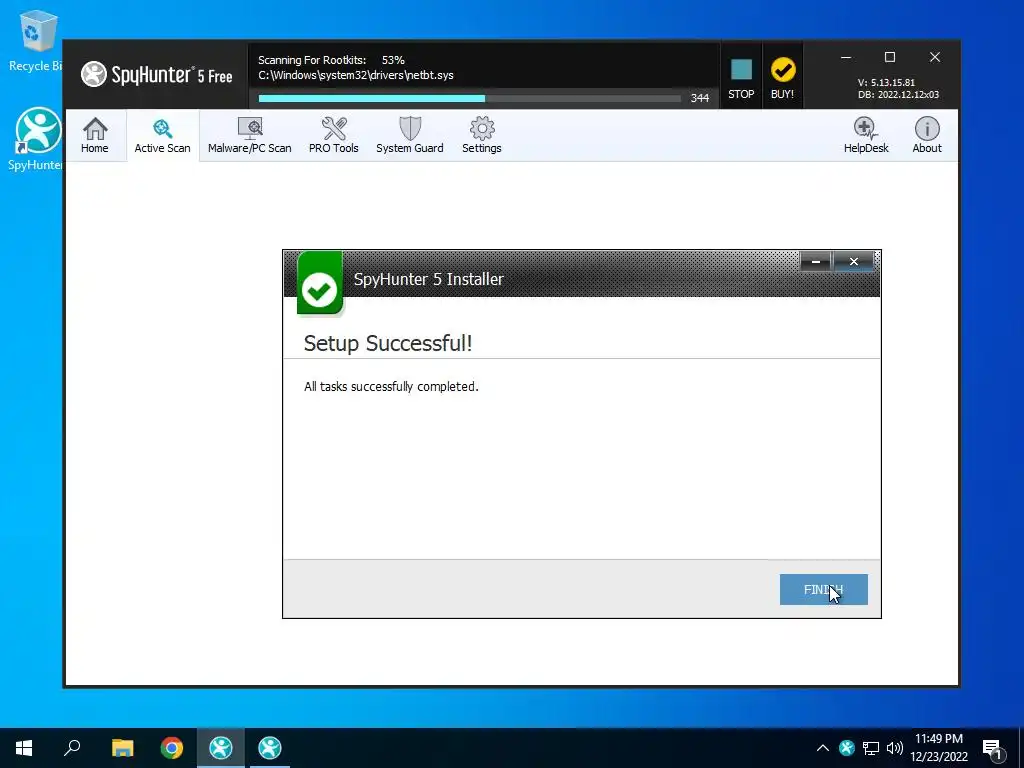This screenshot has height=768, width=1024.
Task: Click the "Scanning For Rootkits: 53%" status
Action: click(331, 60)
